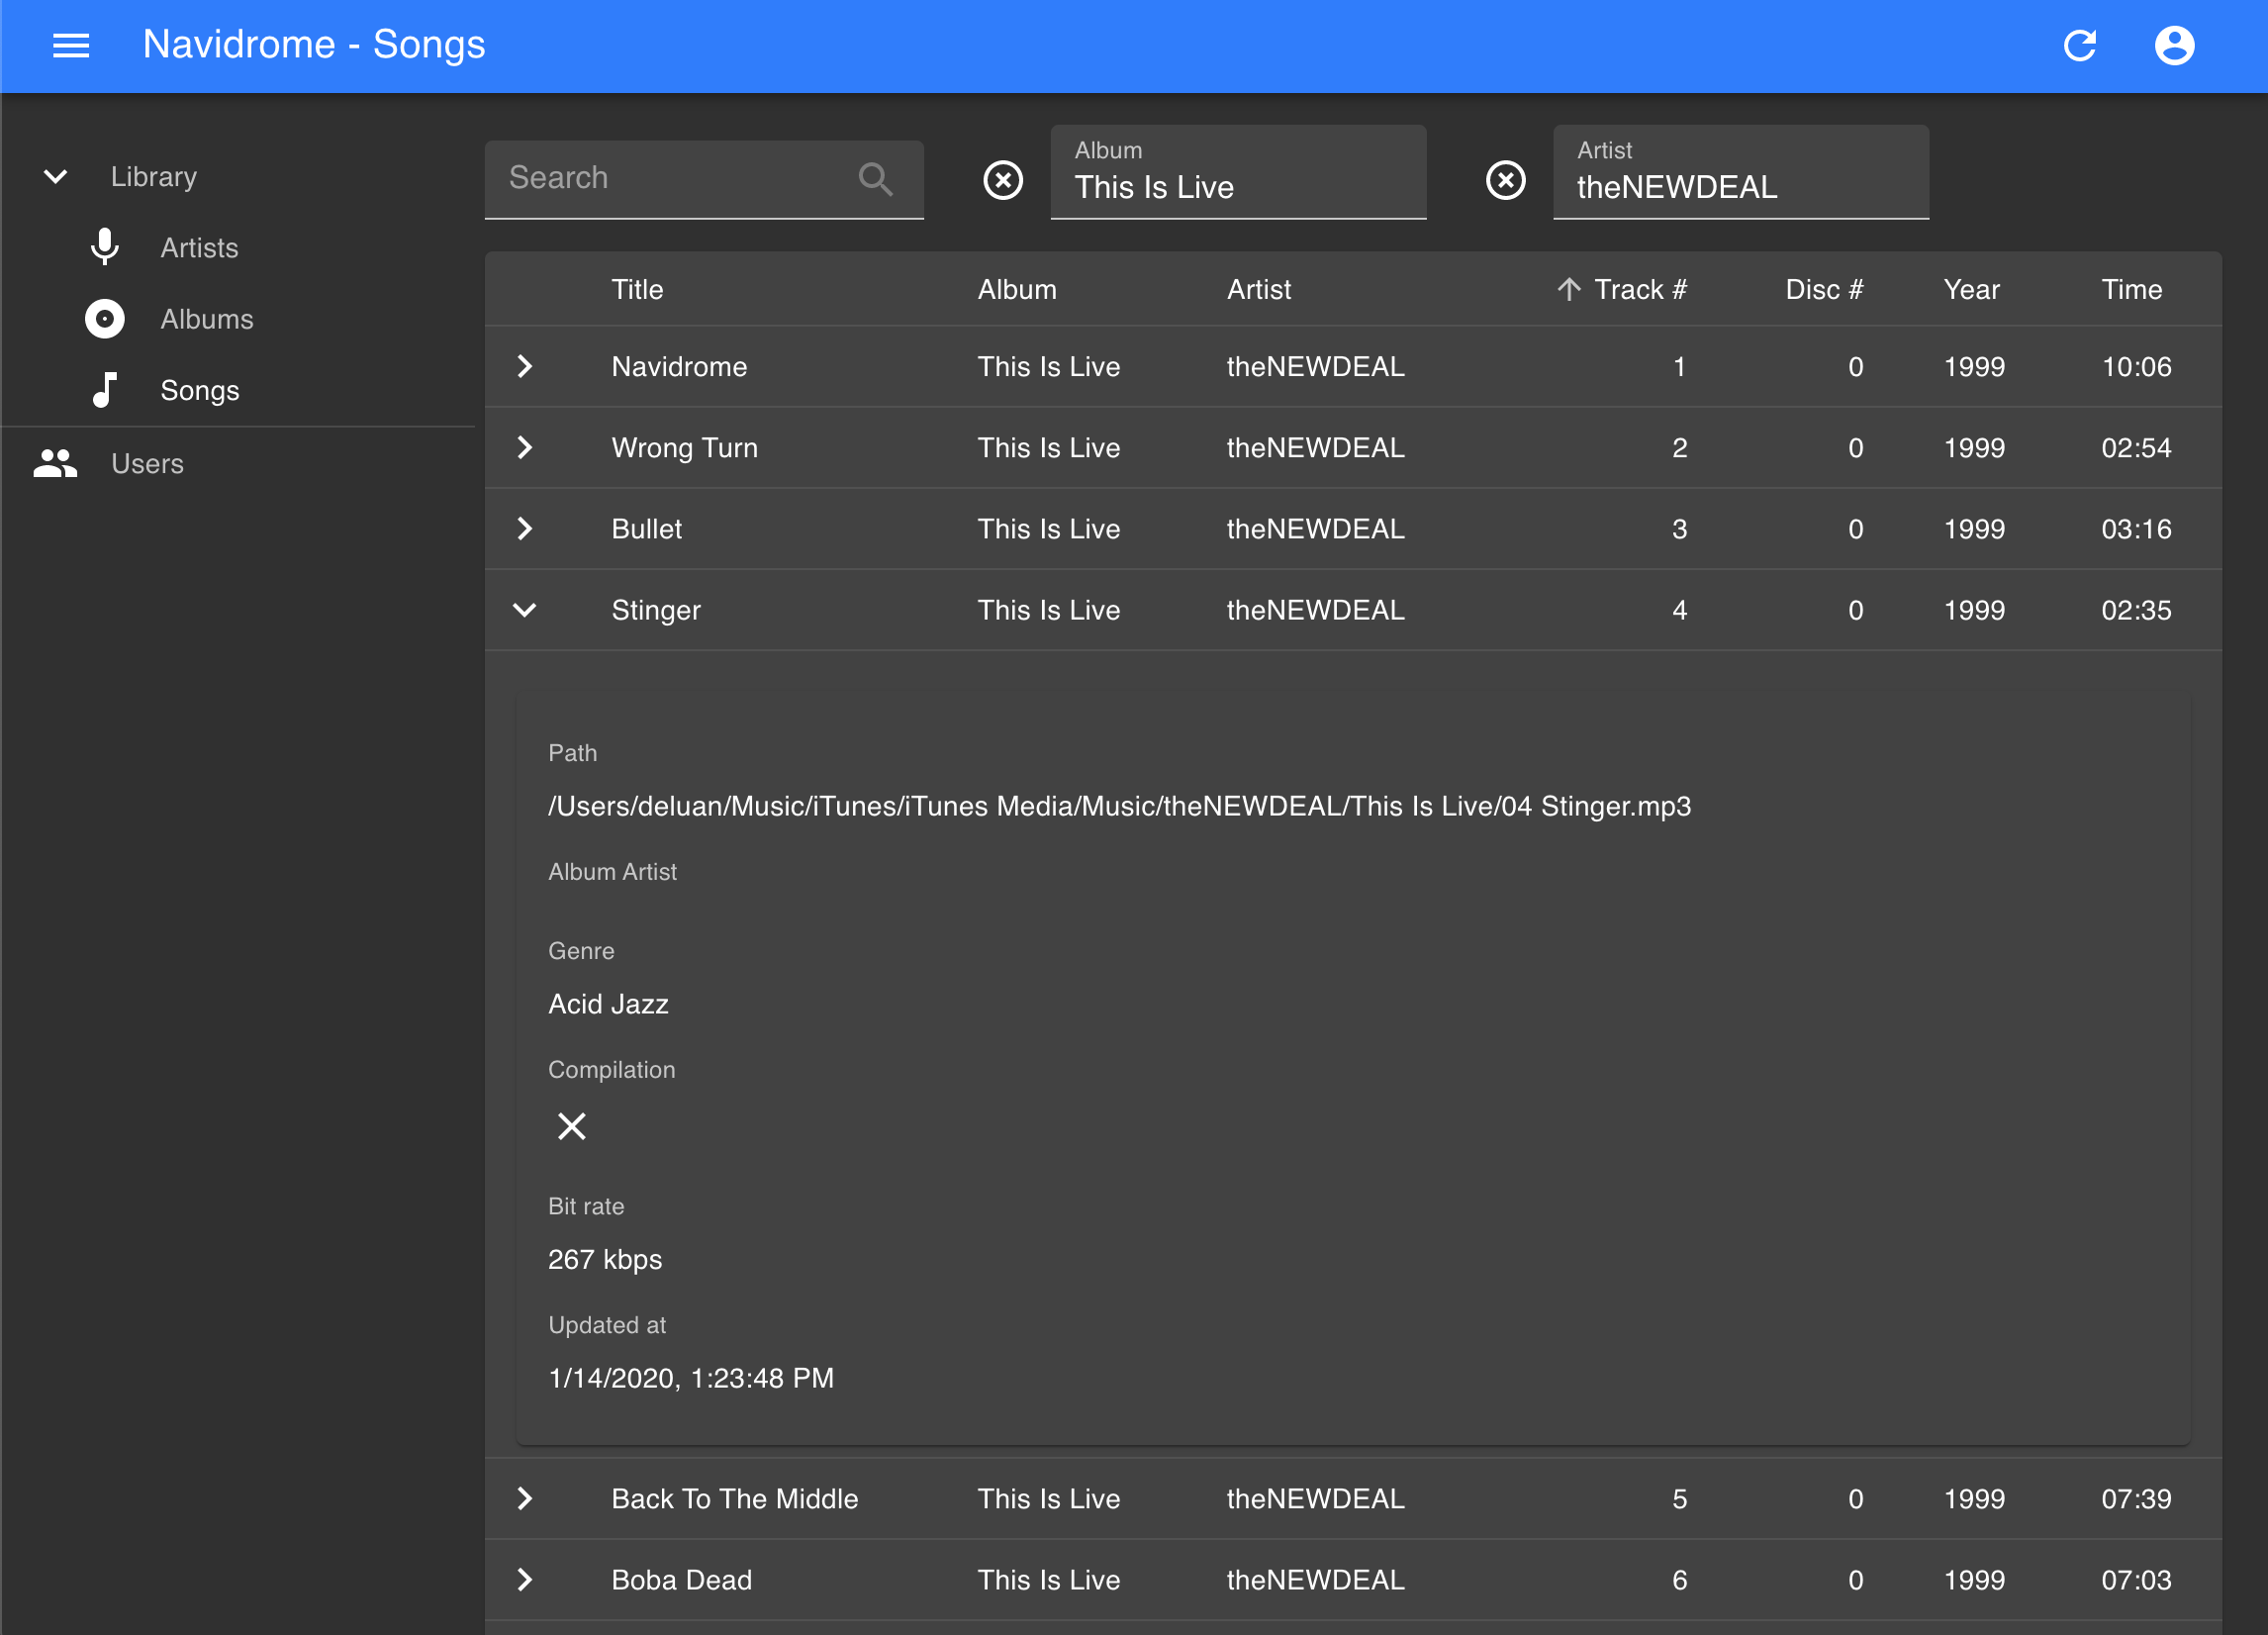2268x1635 pixels.
Task: Expand the Navidrome song row
Action: 525,366
